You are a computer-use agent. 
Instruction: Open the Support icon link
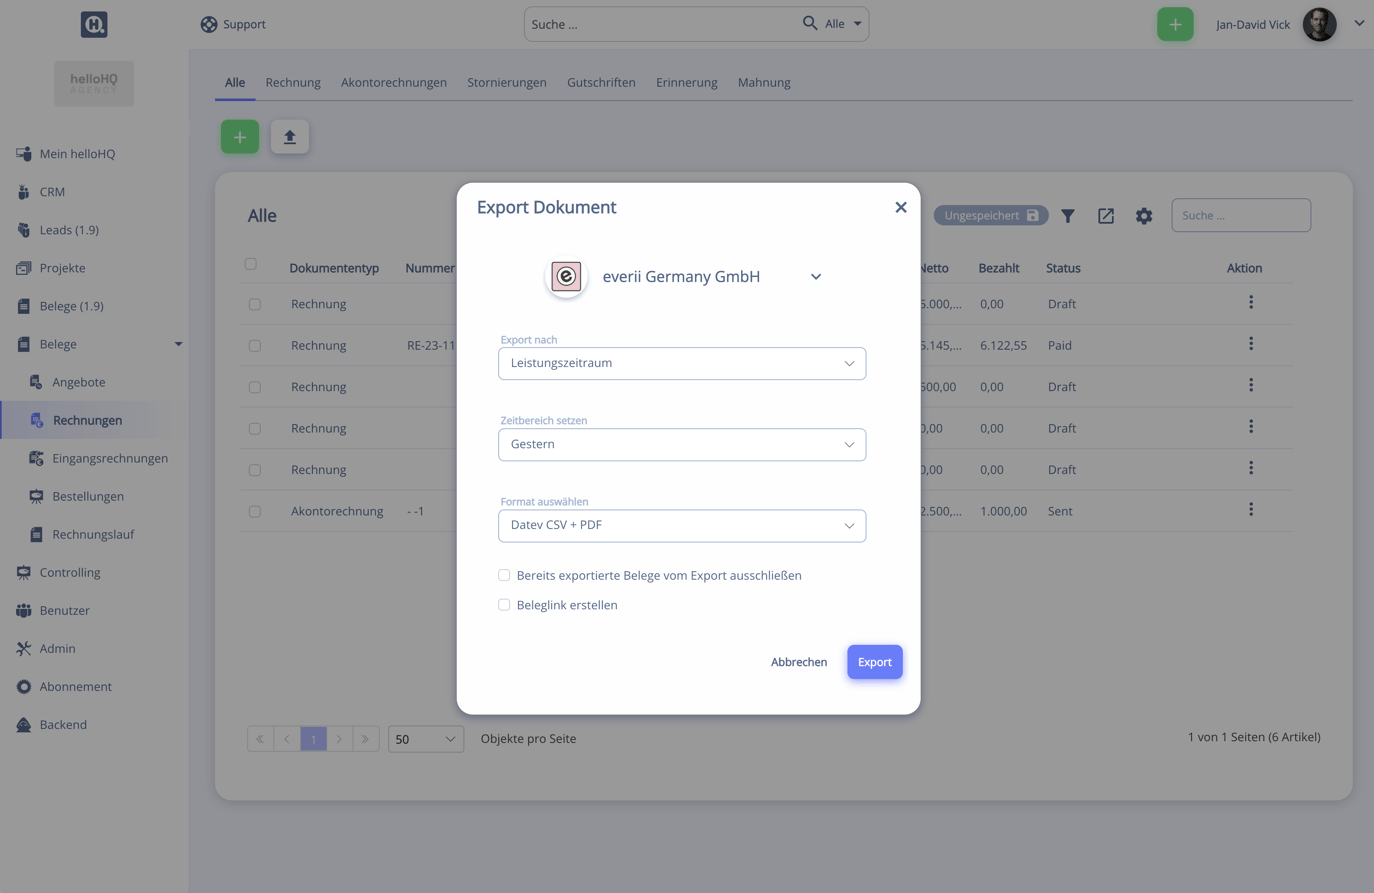pos(209,24)
